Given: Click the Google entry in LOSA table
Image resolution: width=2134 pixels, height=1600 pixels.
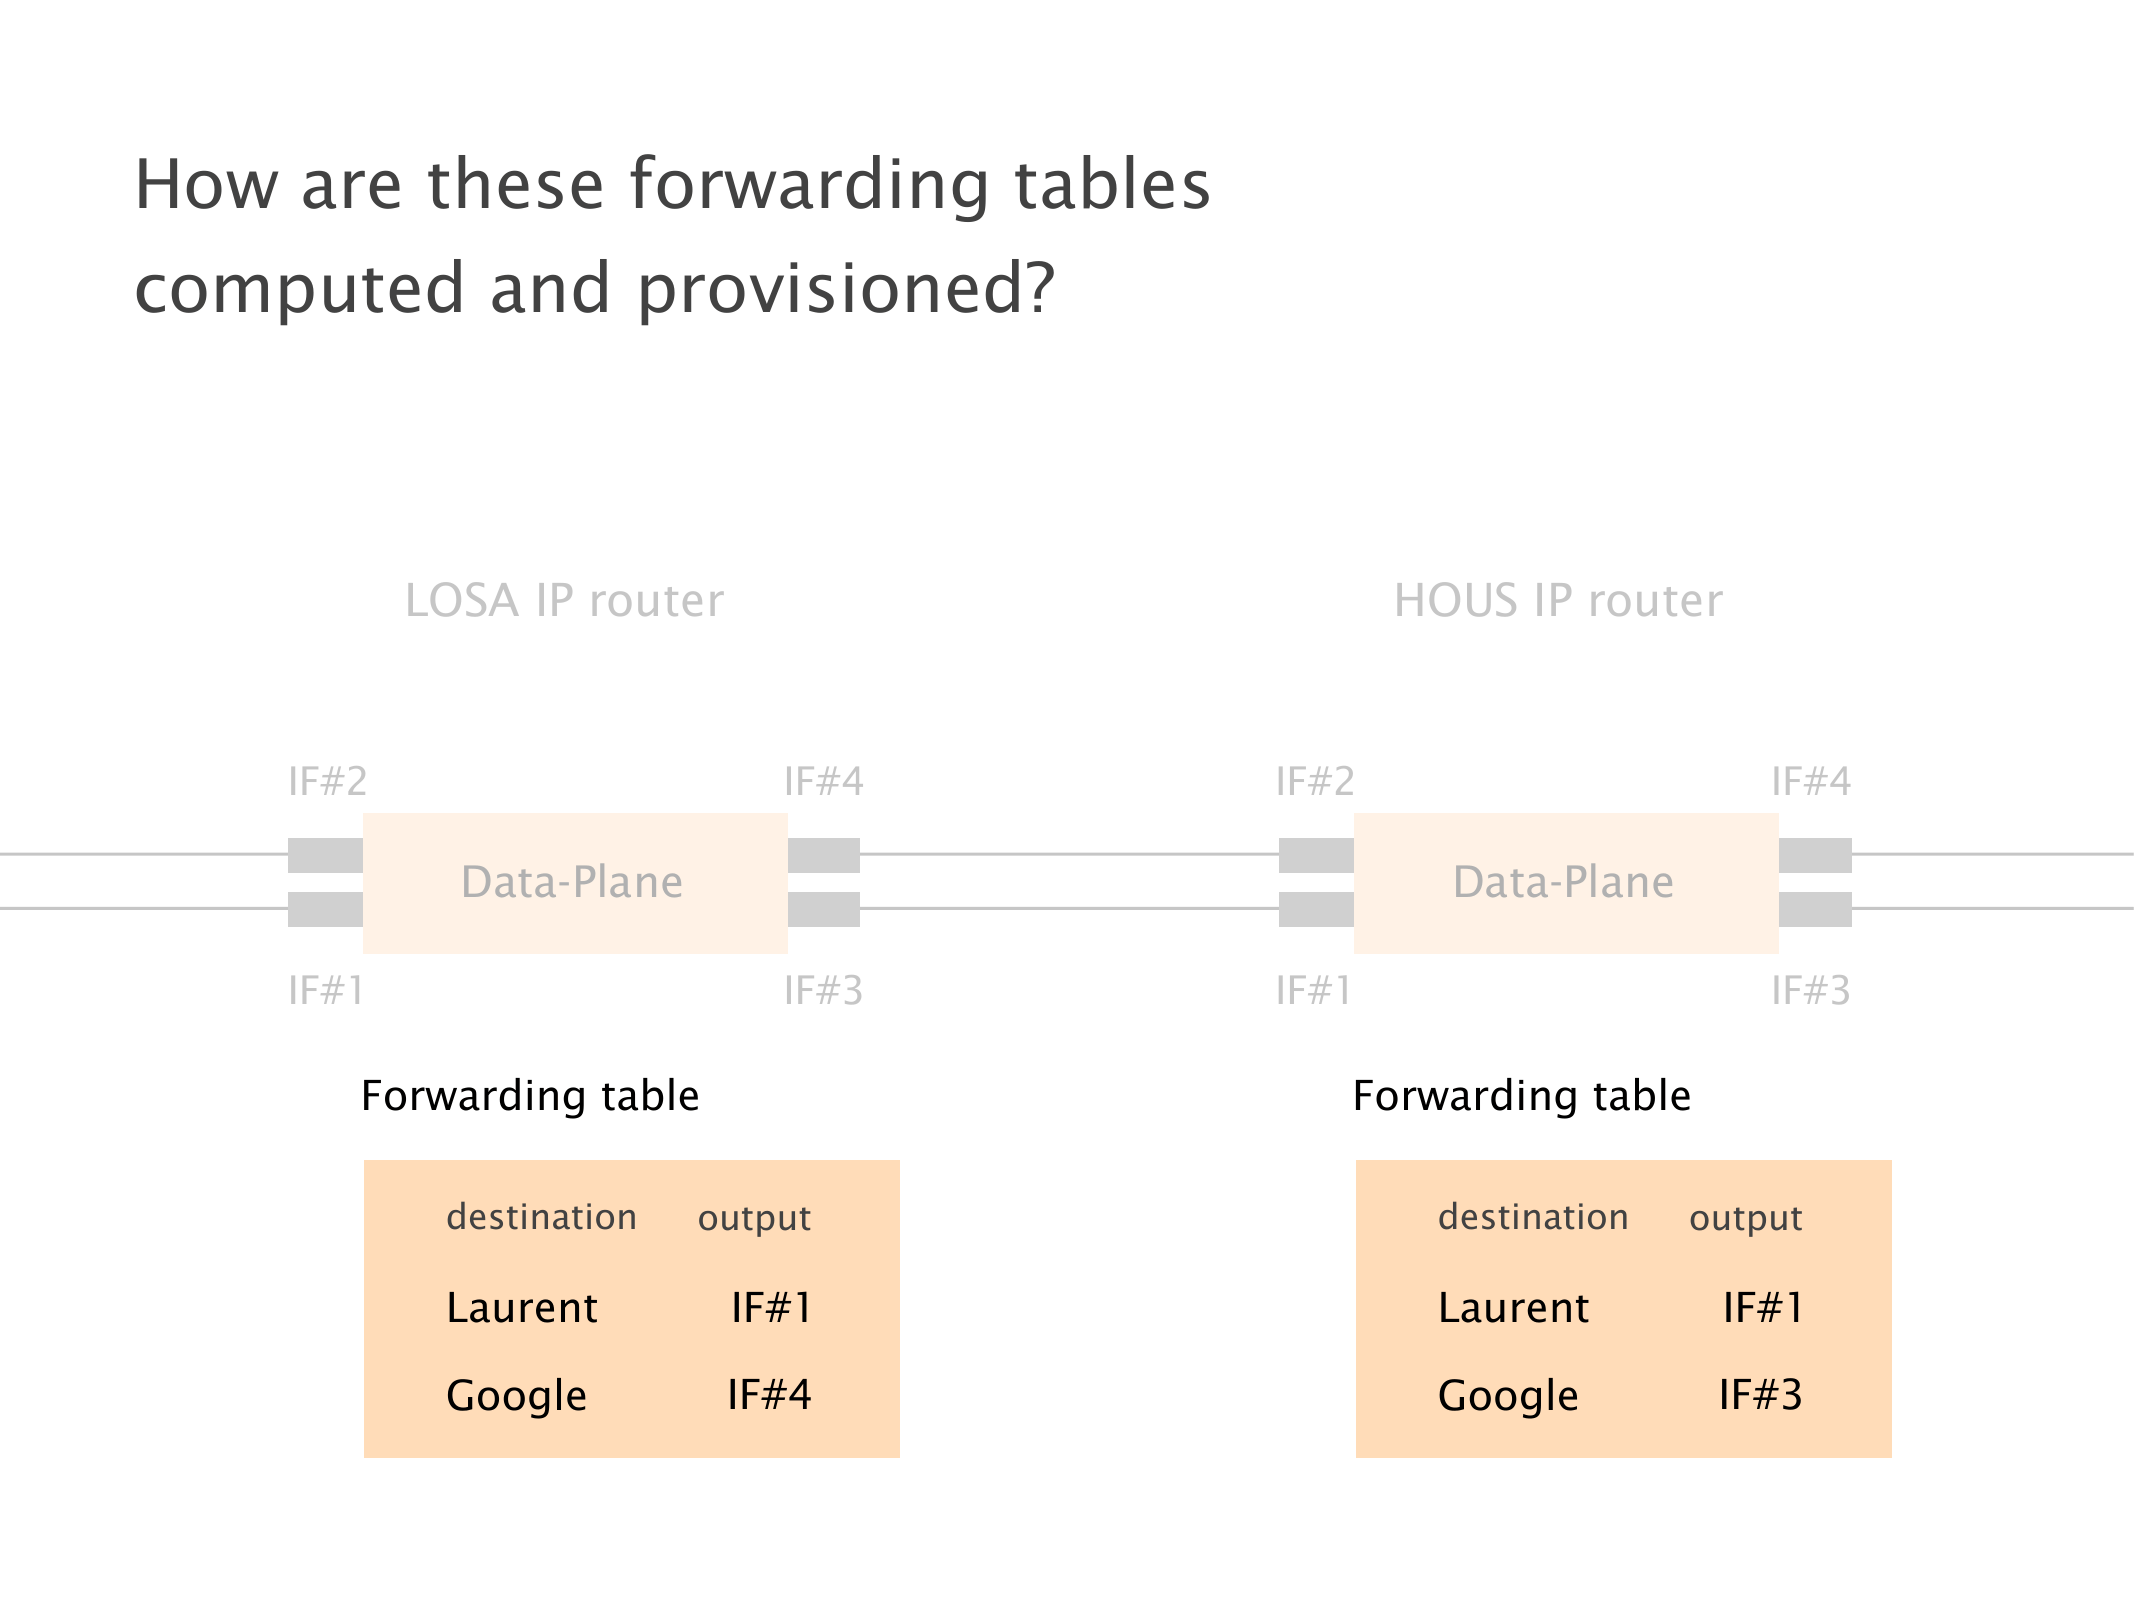Looking at the screenshot, I should (x=516, y=1395).
